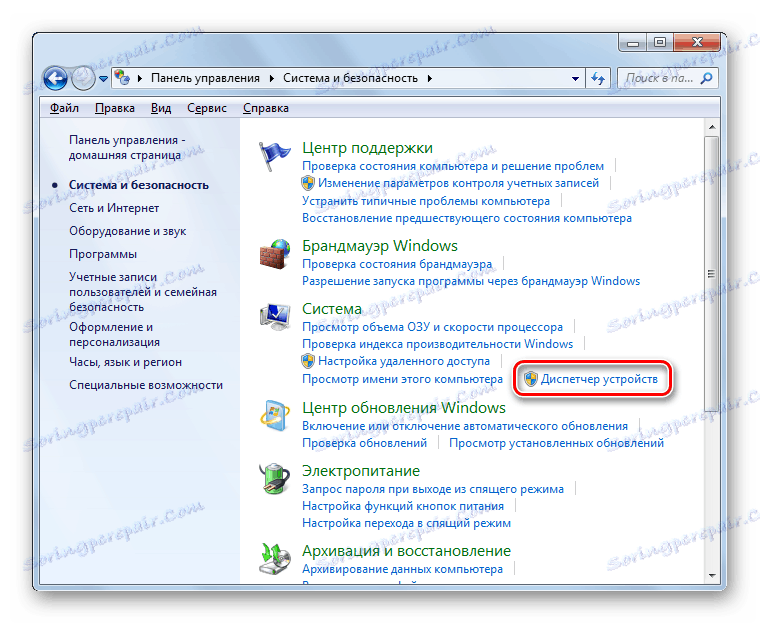
Task: Click Просмотр объема ОЗУ и скорости процессора
Action: click(432, 327)
